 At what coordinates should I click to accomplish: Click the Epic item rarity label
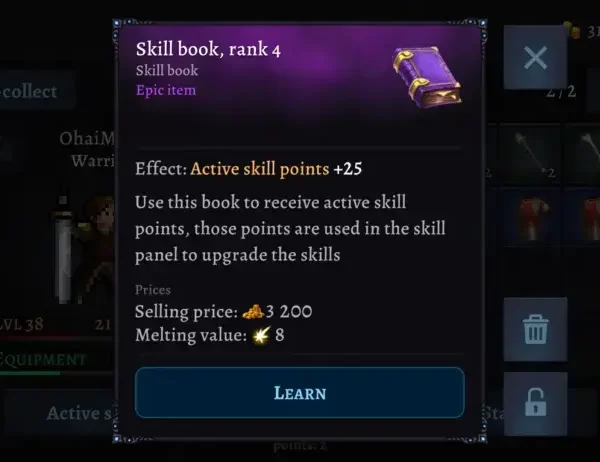(166, 90)
